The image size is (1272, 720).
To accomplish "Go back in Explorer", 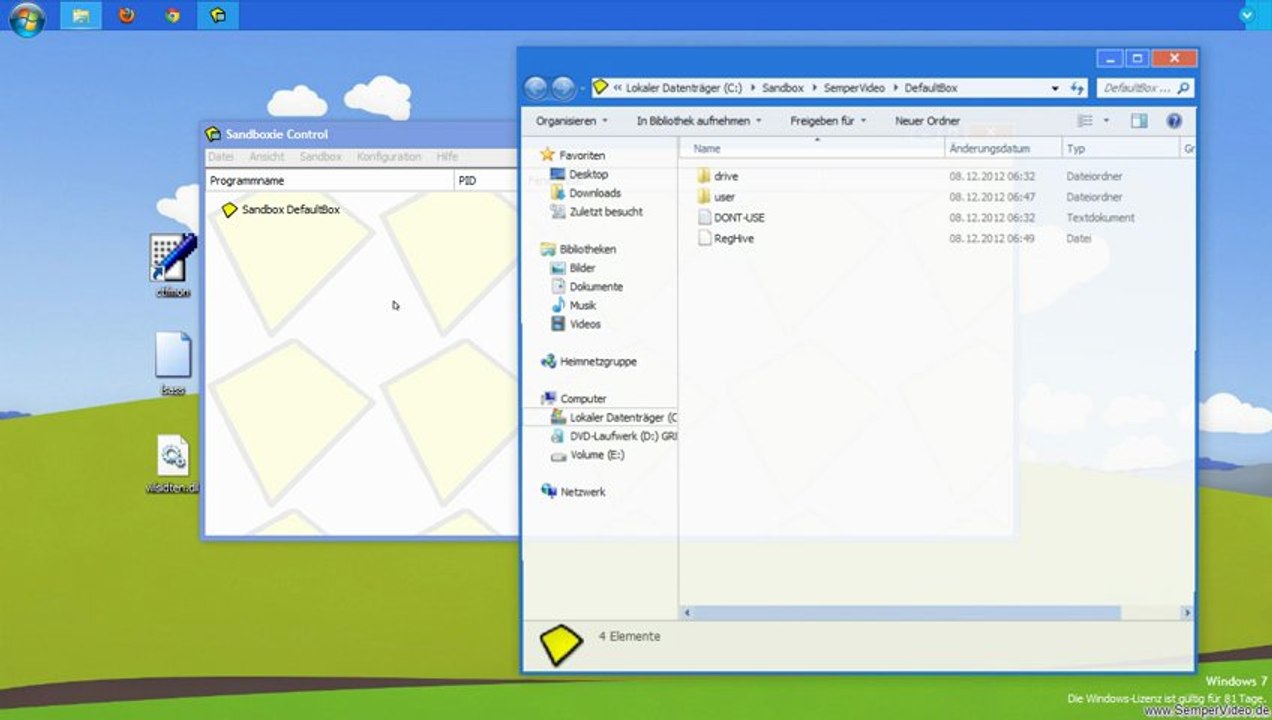I will coord(537,88).
